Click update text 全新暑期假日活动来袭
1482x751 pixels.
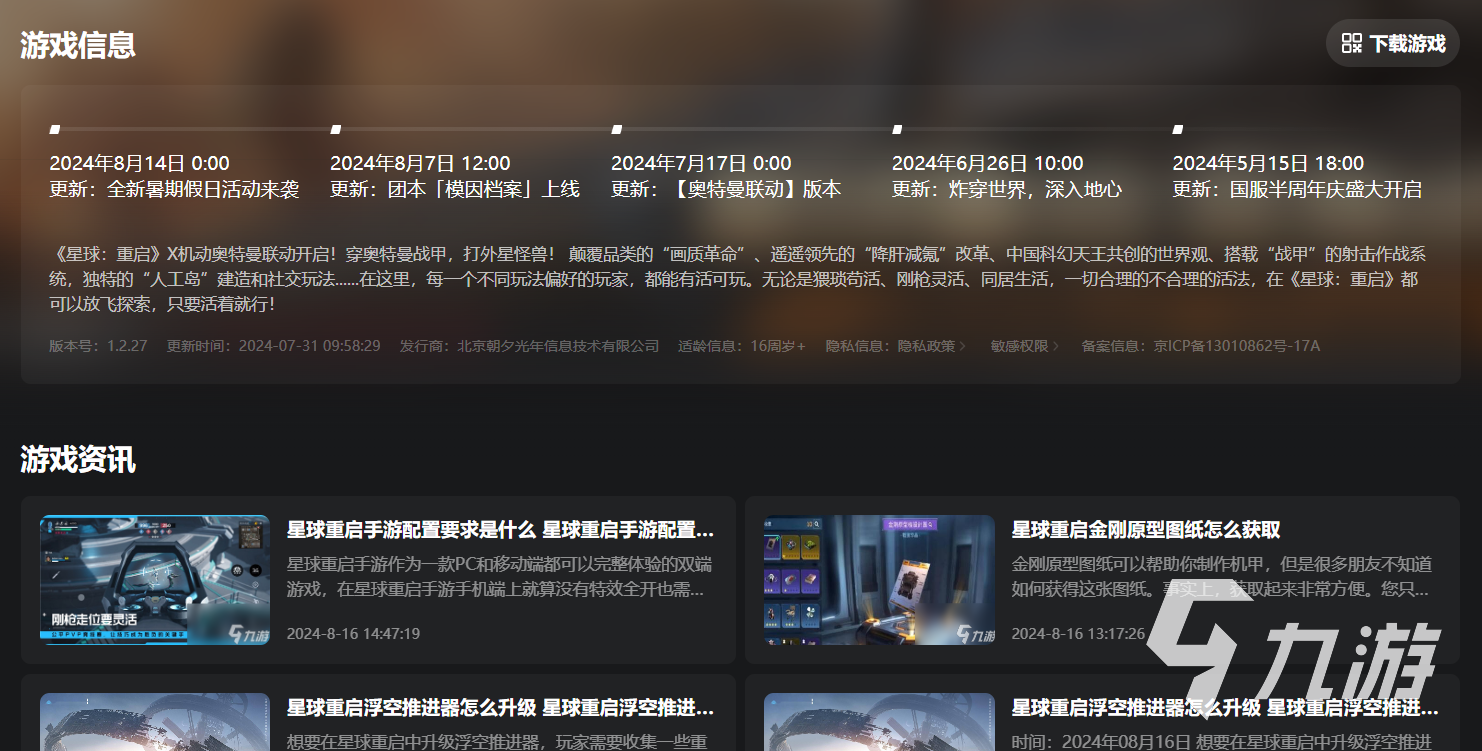pos(203,189)
